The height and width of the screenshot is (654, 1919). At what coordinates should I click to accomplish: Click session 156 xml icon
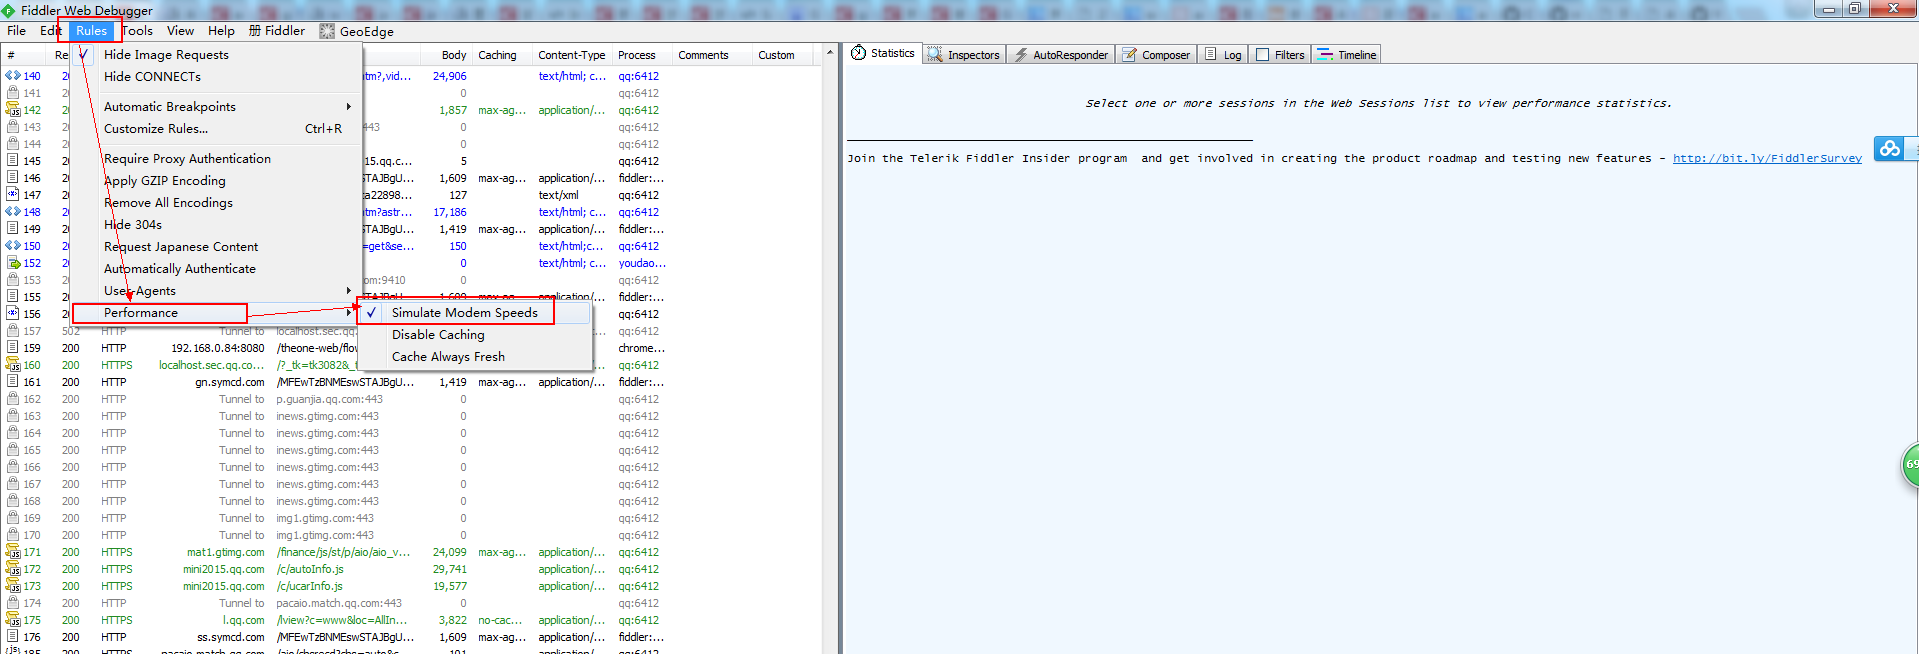point(13,314)
